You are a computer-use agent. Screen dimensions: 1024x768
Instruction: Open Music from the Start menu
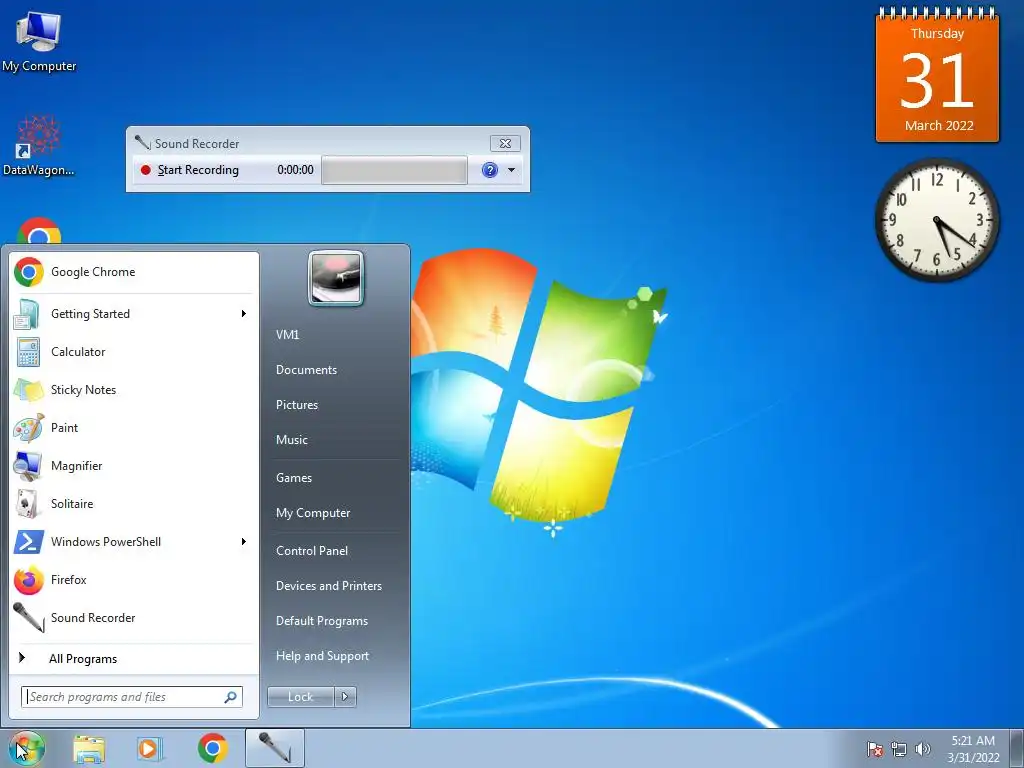[x=292, y=440]
